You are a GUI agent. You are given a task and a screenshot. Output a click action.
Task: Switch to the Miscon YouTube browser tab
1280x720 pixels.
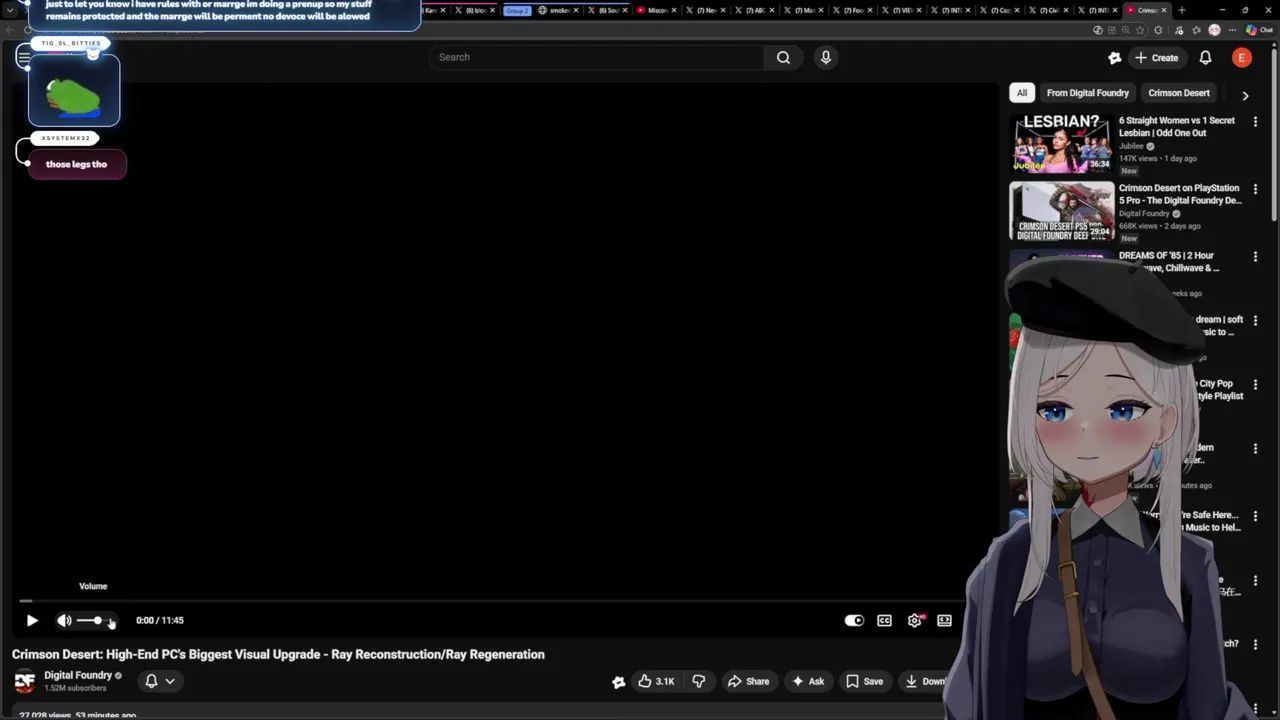[x=656, y=10]
